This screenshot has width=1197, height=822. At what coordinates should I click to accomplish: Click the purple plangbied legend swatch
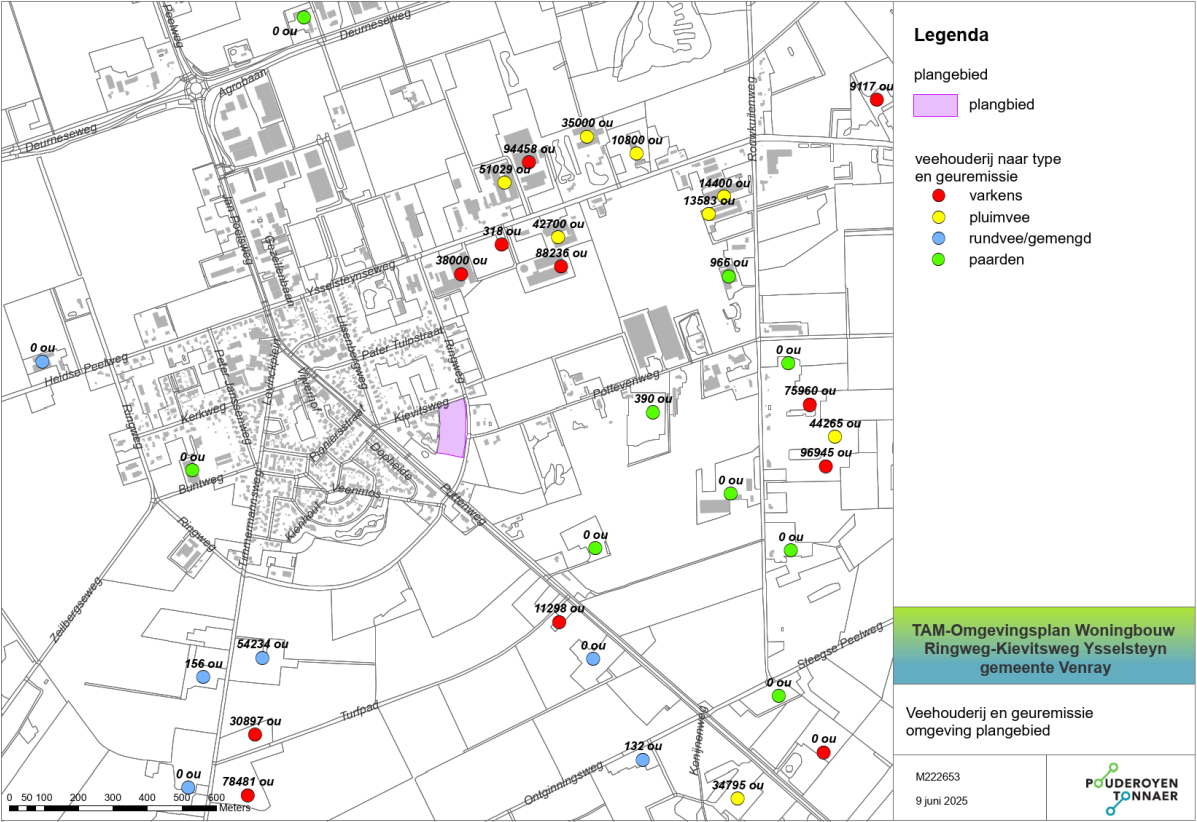935,105
